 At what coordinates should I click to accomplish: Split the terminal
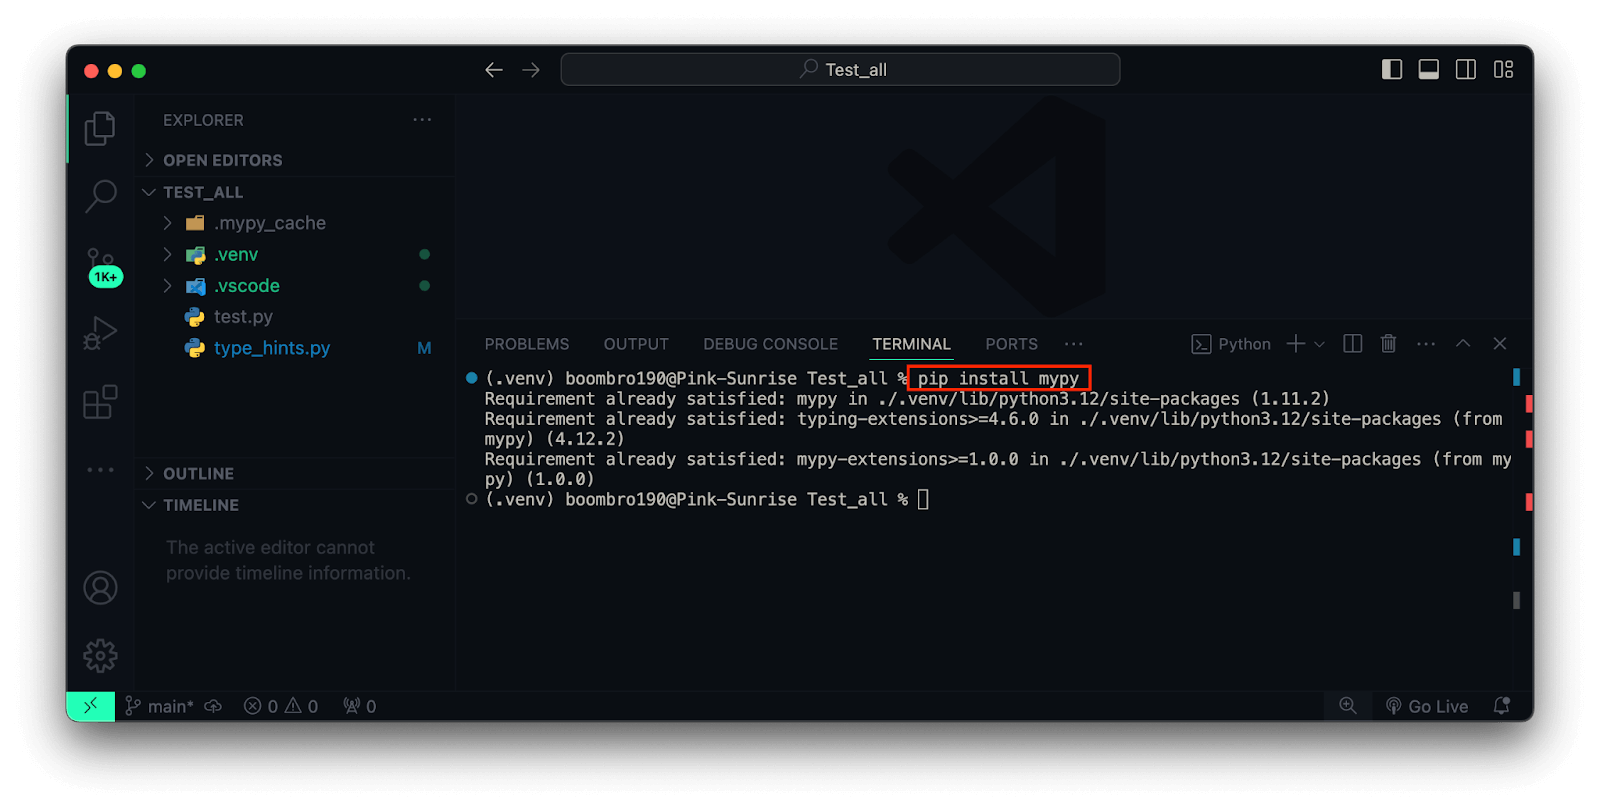(1353, 343)
